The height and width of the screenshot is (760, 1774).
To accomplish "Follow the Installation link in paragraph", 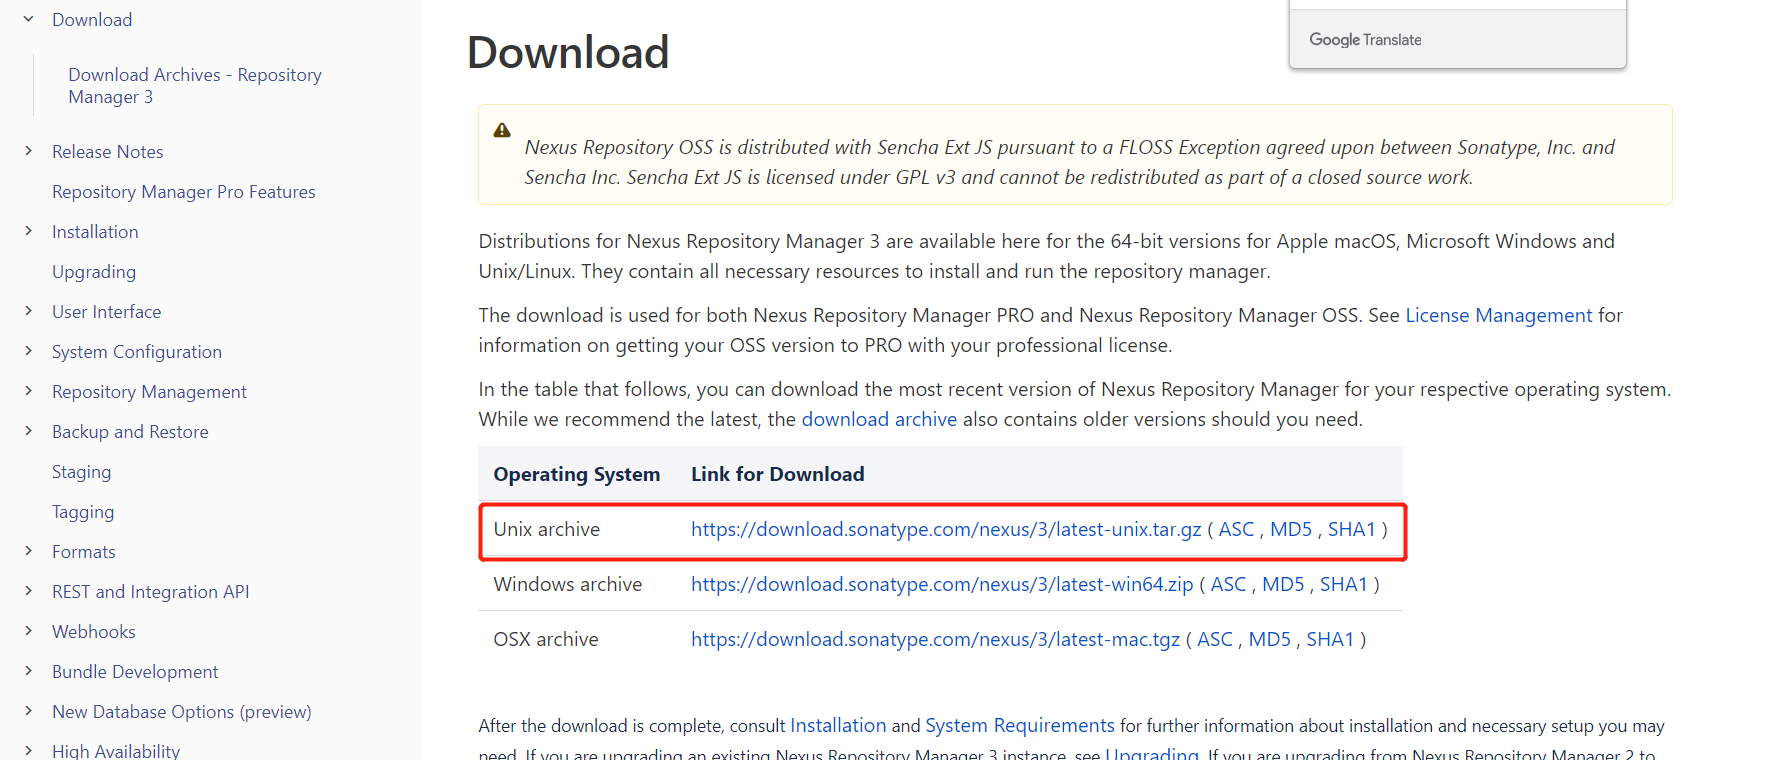I will point(838,725).
